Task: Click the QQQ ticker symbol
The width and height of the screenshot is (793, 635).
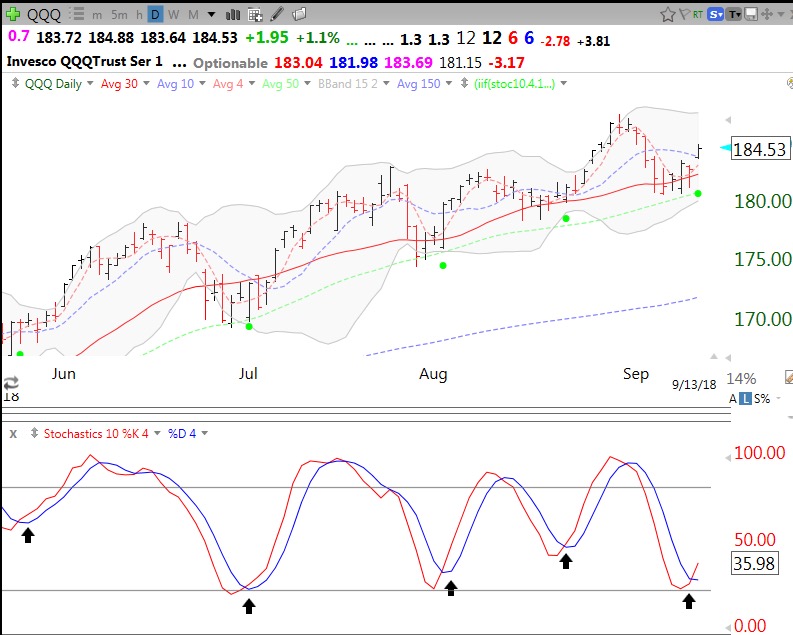Action: pos(43,15)
